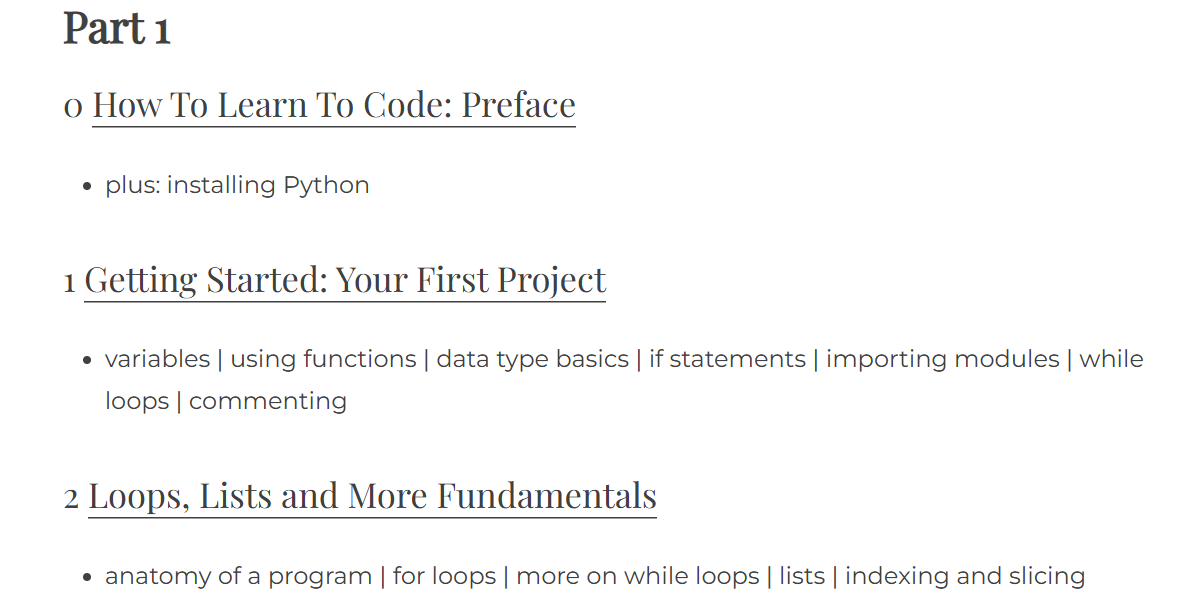Click the 'if statements' topic text
This screenshot has height=602, width=1182.
(727, 359)
